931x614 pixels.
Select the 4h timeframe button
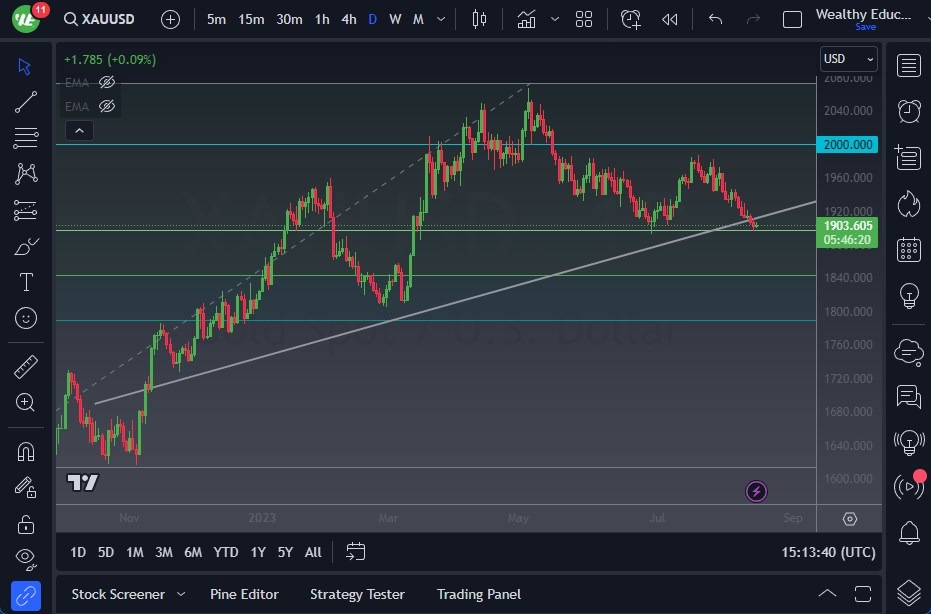click(348, 19)
